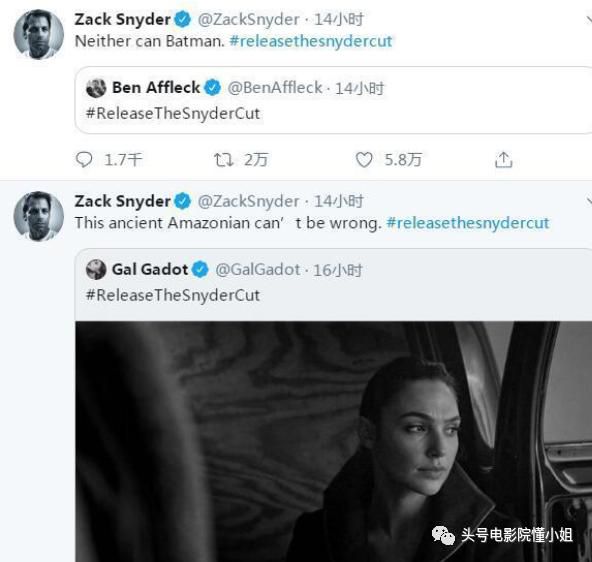Open black-and-white photo in Gal Gadot tweet
The width and height of the screenshot is (592, 562).
coord(334,442)
